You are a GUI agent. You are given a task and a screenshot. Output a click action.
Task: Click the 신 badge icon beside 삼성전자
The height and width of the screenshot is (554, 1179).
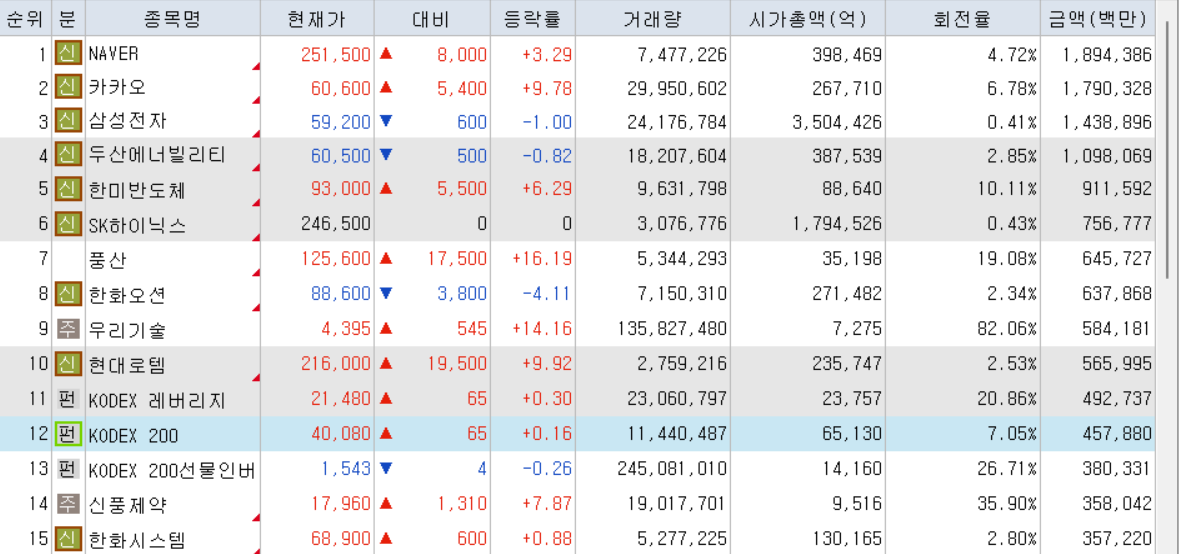click(x=68, y=121)
